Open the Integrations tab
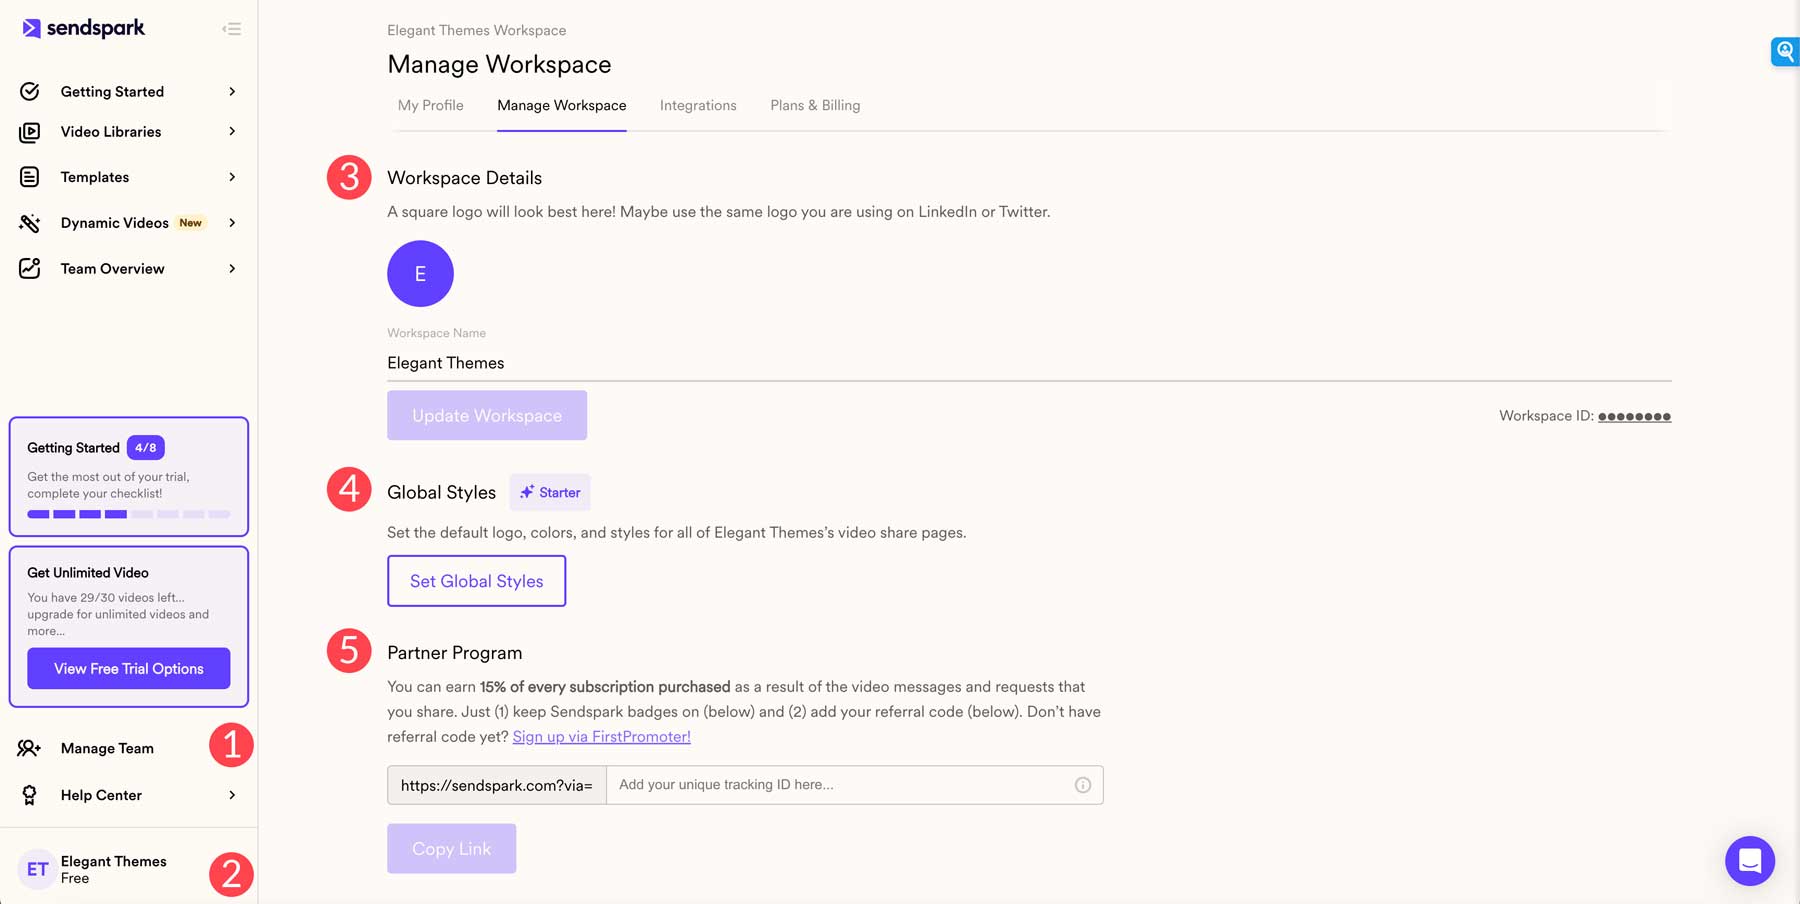Image resolution: width=1800 pixels, height=904 pixels. [698, 105]
